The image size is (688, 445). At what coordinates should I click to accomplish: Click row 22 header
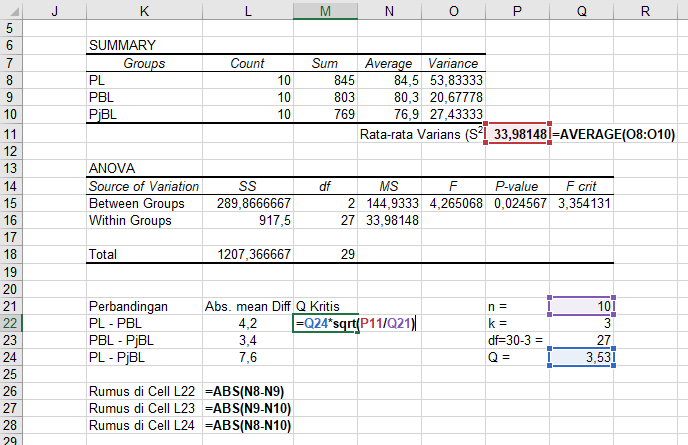click(x=10, y=322)
